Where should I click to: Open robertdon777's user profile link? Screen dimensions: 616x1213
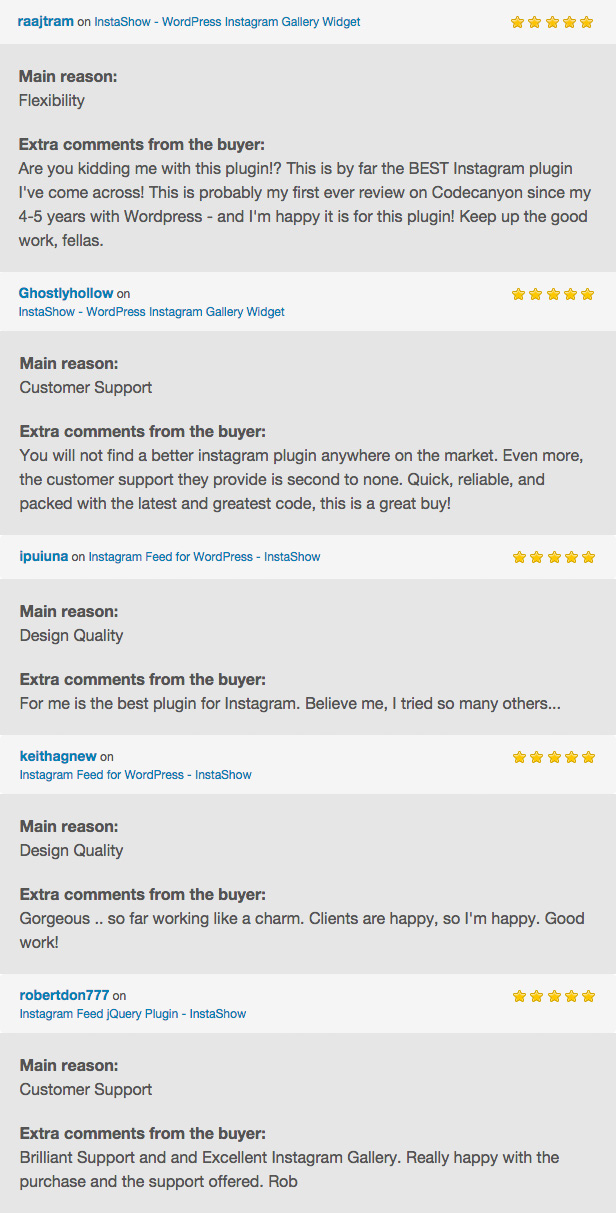click(64, 995)
